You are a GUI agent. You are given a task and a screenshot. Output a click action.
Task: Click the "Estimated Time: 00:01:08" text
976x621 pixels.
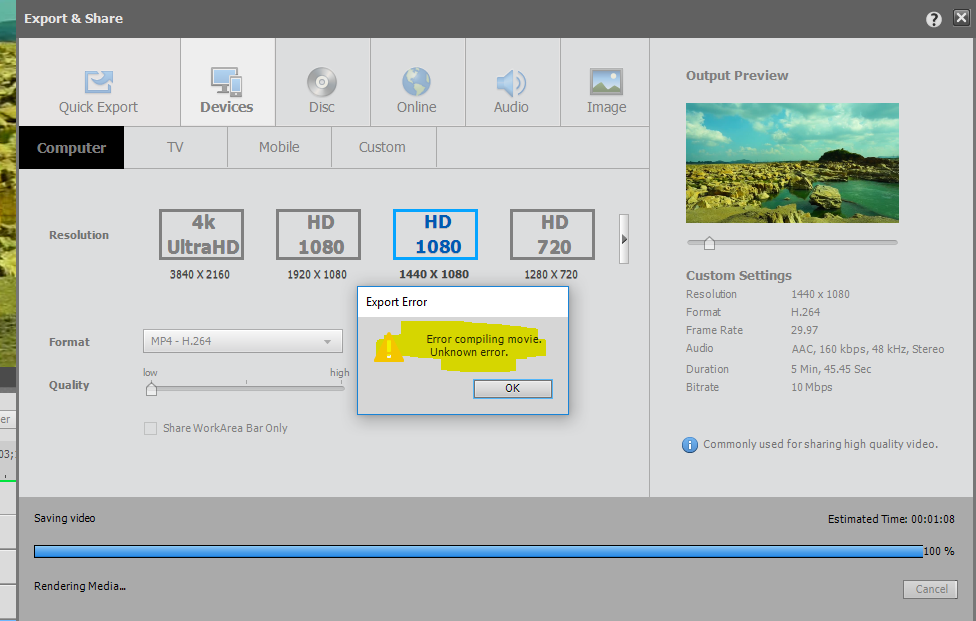click(x=891, y=519)
